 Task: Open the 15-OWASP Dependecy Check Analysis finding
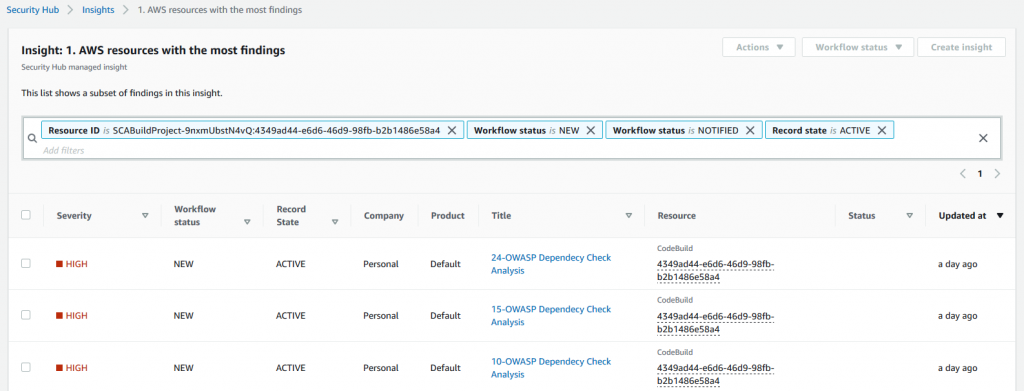click(551, 315)
